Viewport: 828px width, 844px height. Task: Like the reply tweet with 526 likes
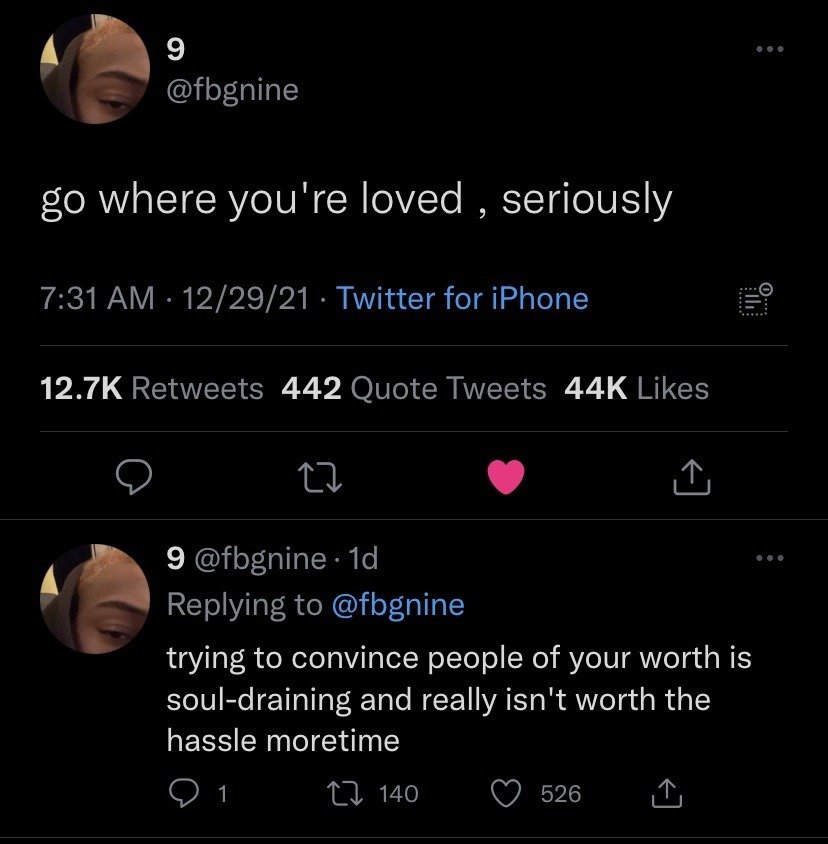tap(506, 794)
